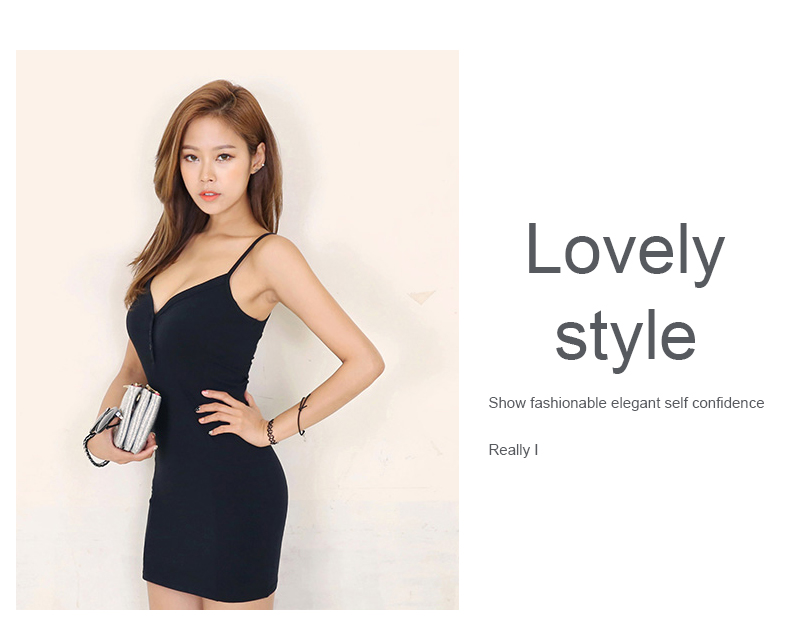Click "Show fashionable elegant self confidence" text

(x=626, y=403)
